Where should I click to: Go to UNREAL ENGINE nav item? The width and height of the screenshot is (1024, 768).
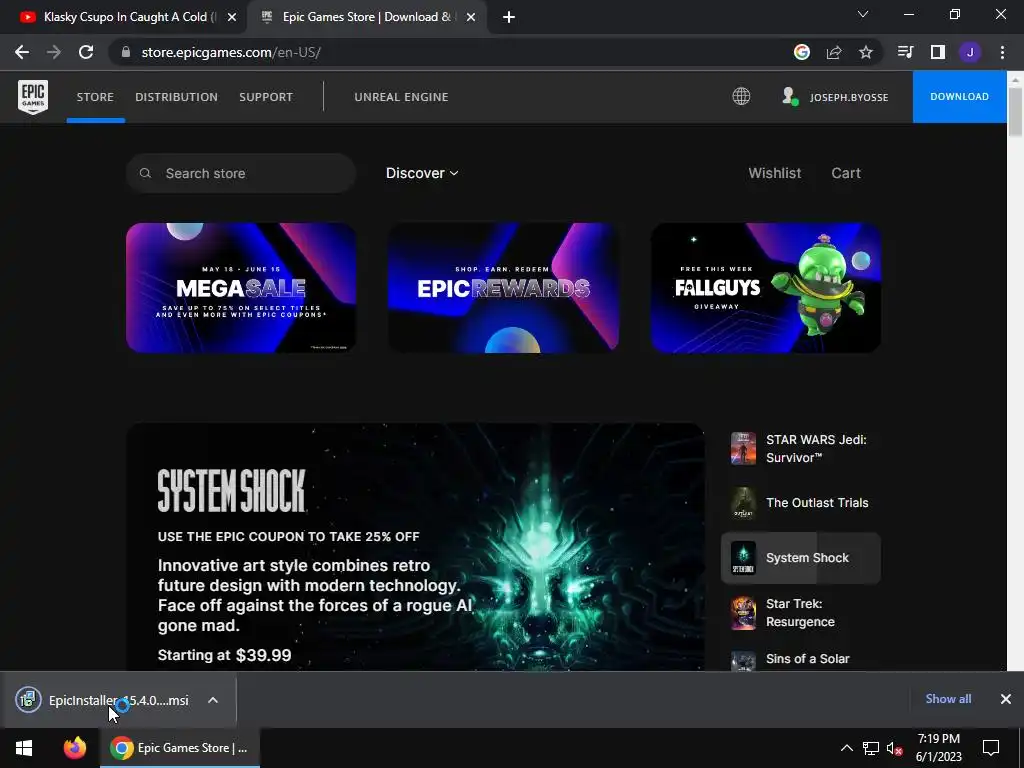pyautogui.click(x=401, y=97)
